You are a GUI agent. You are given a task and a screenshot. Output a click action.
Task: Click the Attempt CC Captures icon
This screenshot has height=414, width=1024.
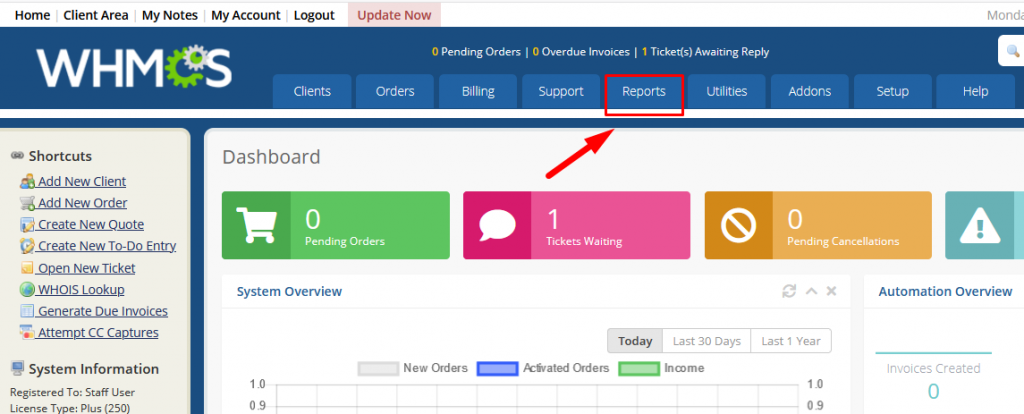(x=27, y=332)
